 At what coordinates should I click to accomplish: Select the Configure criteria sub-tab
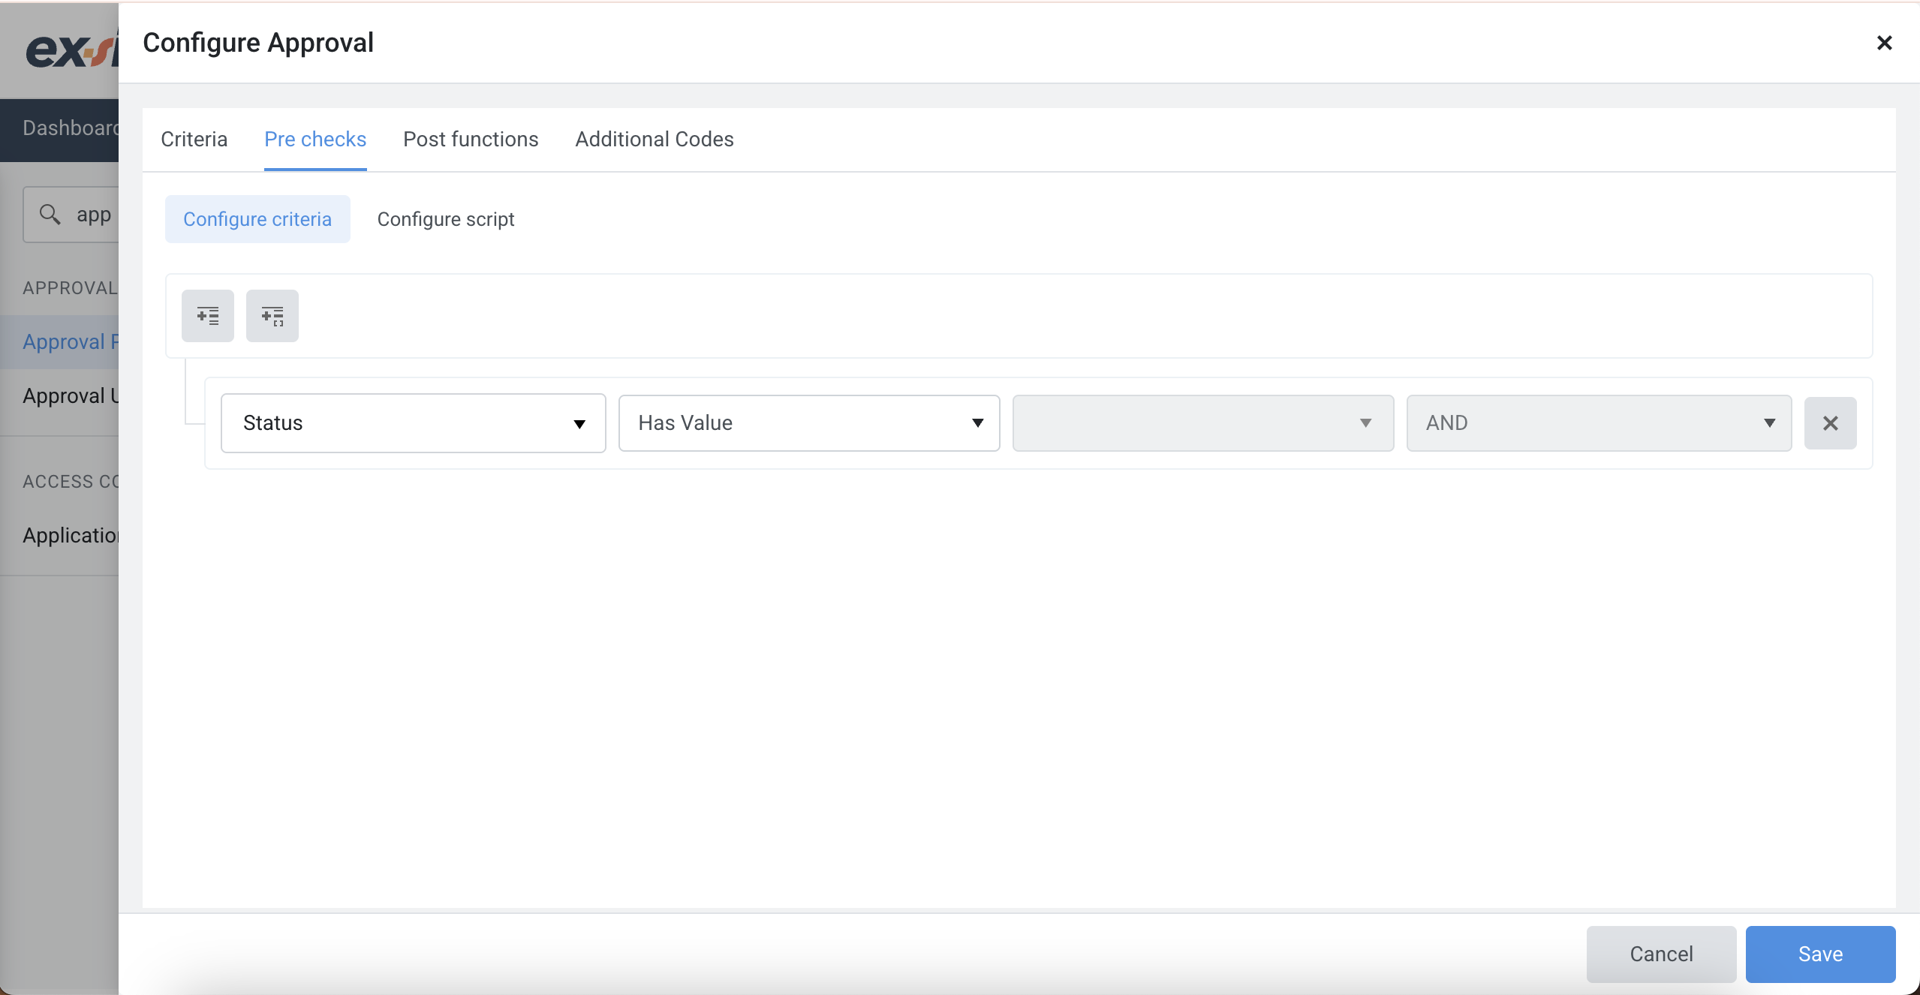tap(257, 219)
